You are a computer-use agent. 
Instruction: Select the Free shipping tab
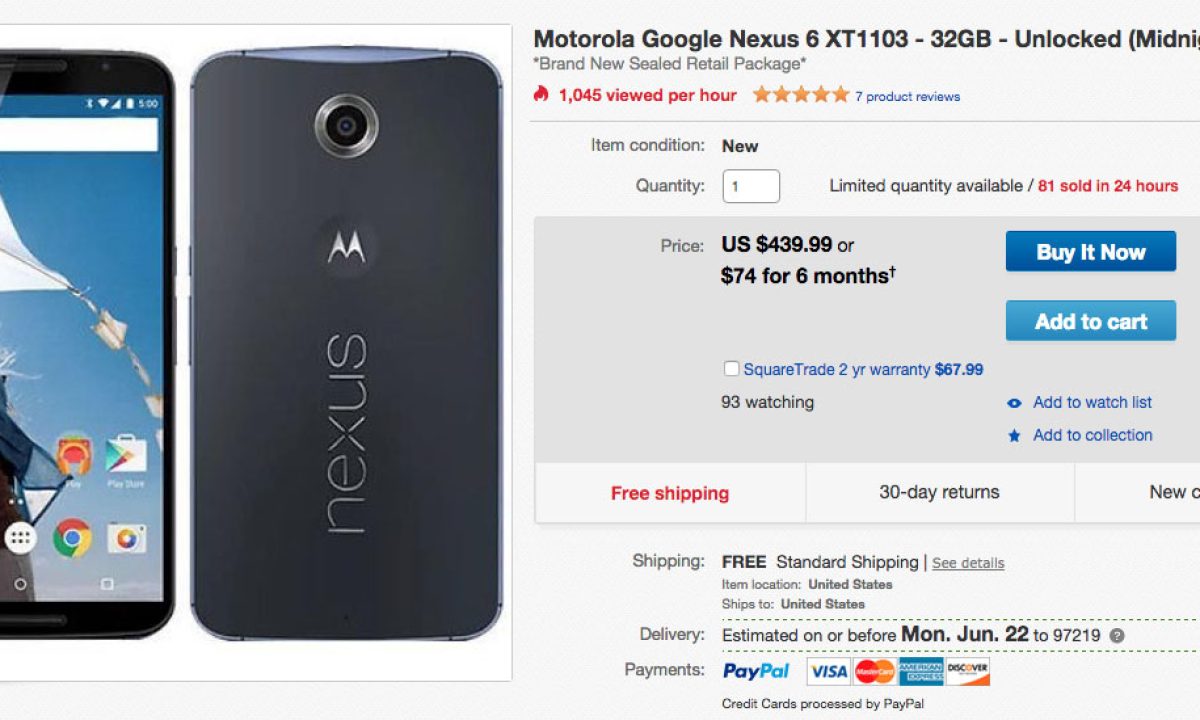(x=670, y=493)
